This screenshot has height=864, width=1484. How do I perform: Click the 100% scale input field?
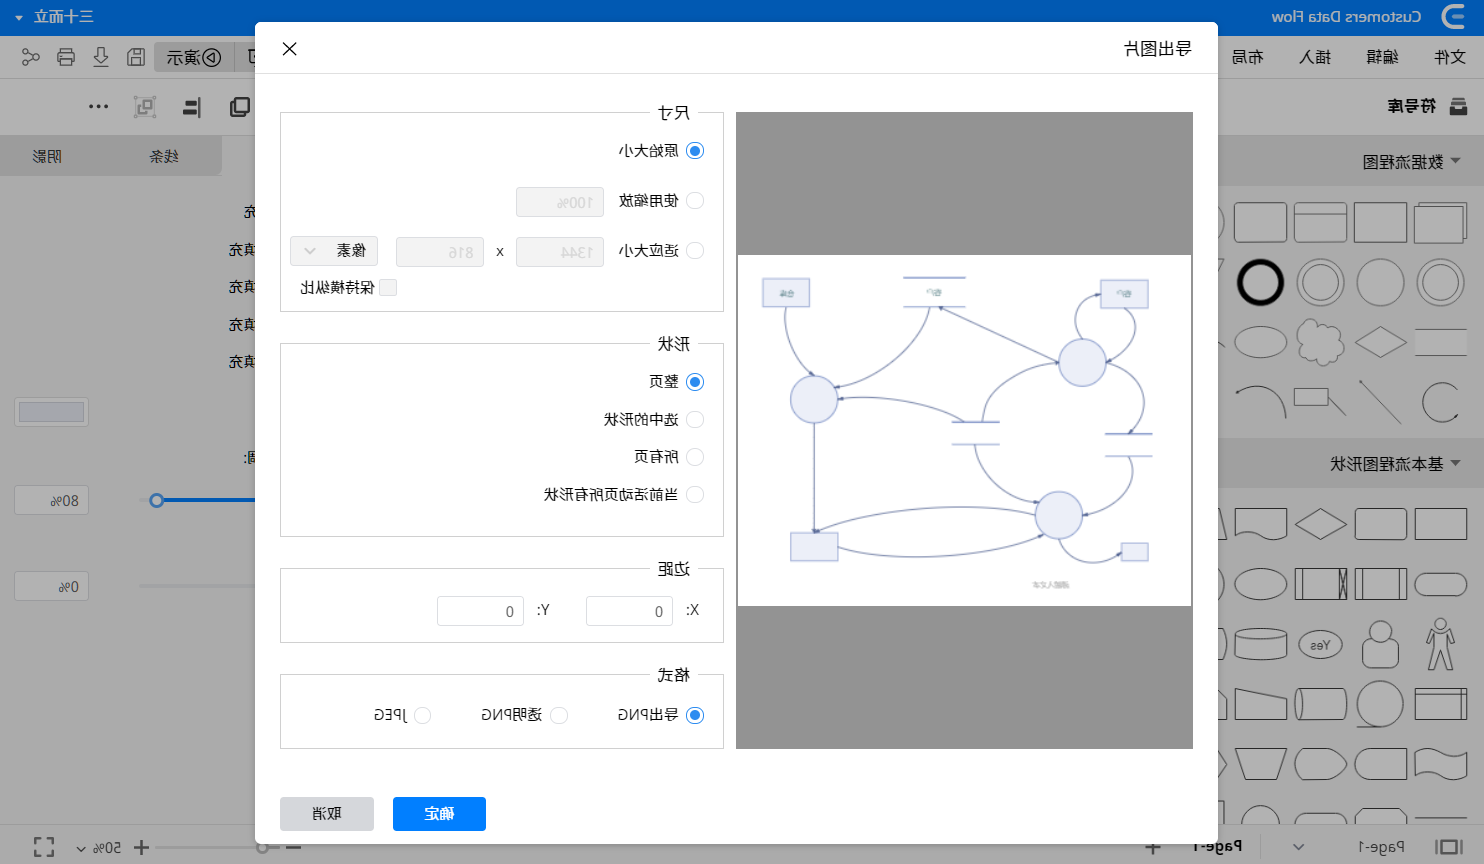point(560,202)
